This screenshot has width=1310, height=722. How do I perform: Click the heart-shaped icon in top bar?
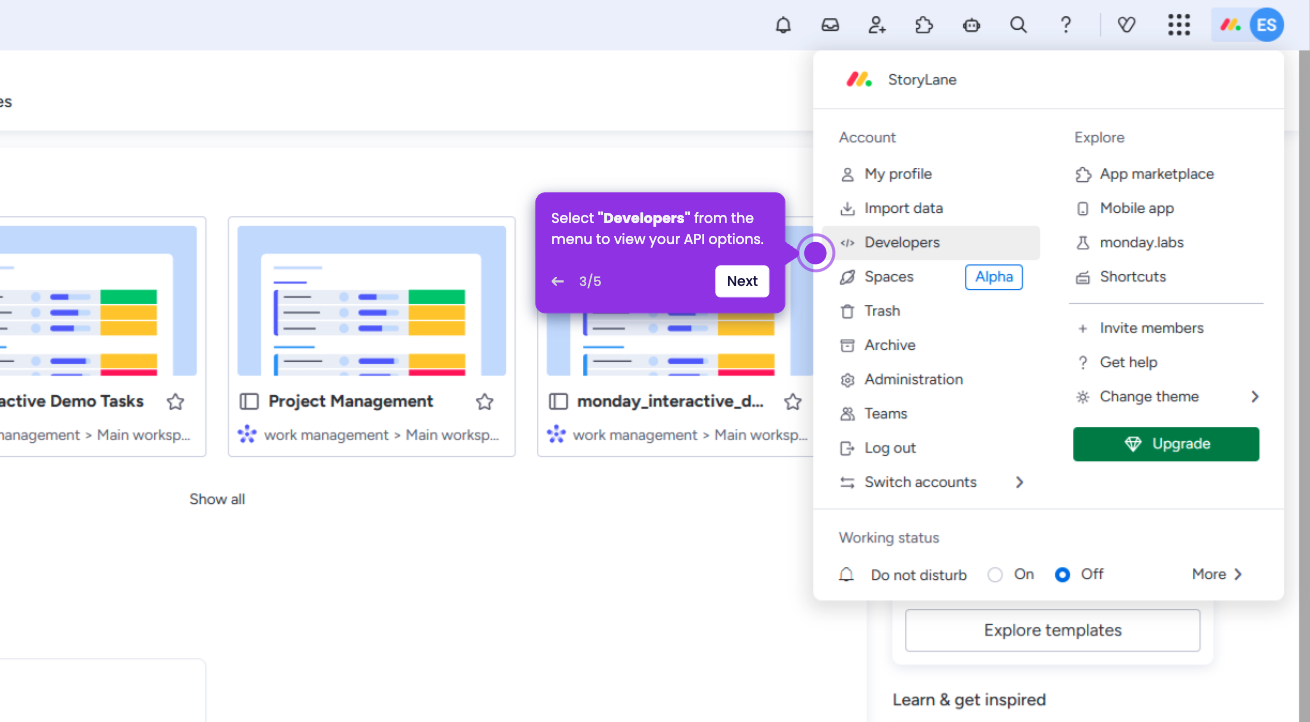[x=1126, y=25]
